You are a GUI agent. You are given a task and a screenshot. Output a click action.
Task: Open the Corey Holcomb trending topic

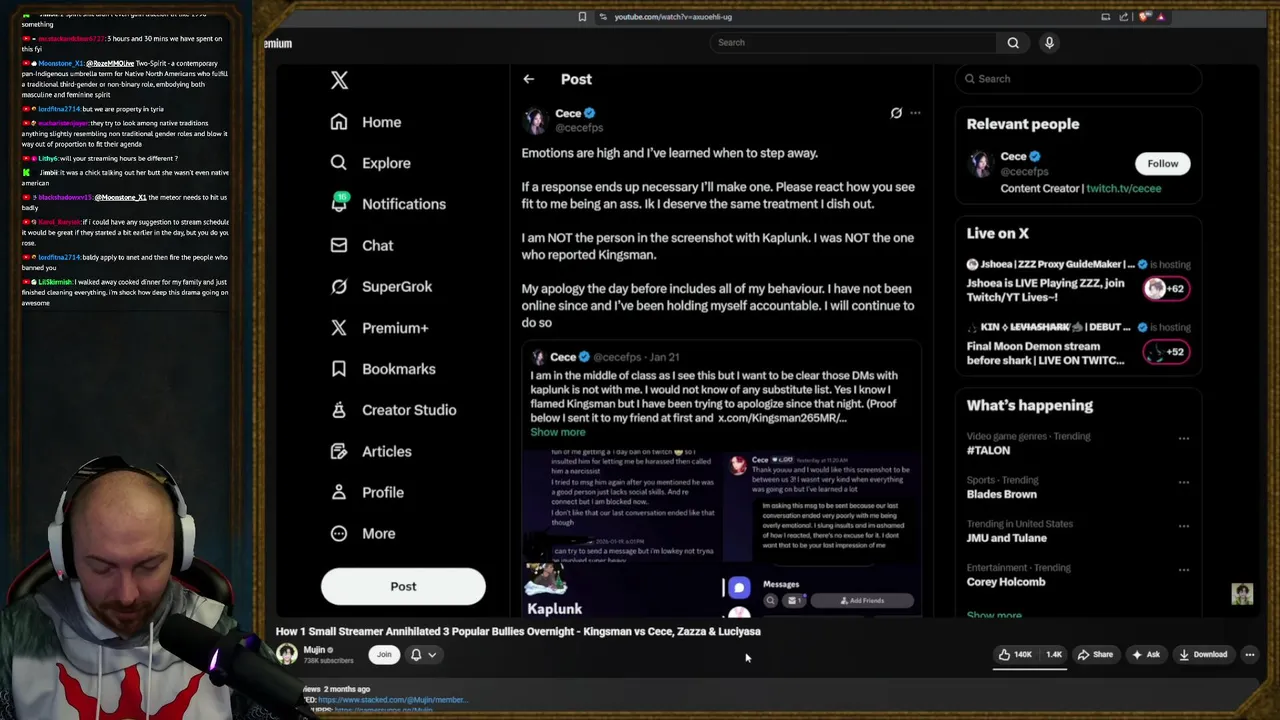(1006, 582)
